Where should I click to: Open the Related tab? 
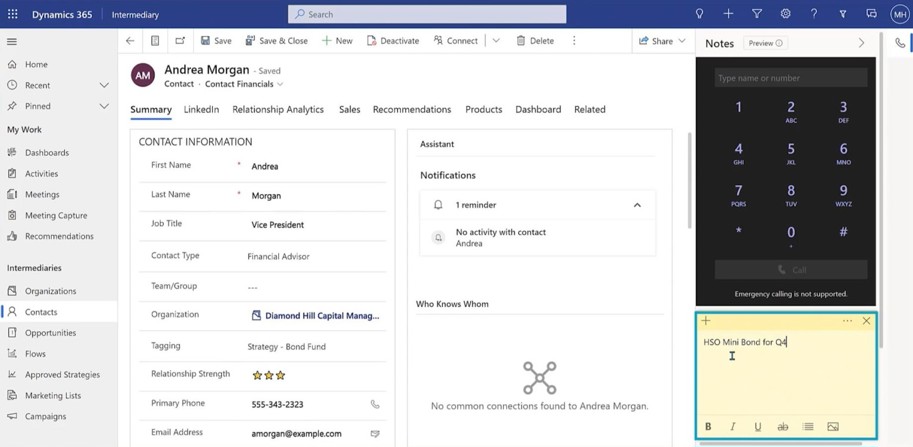pyautogui.click(x=589, y=109)
